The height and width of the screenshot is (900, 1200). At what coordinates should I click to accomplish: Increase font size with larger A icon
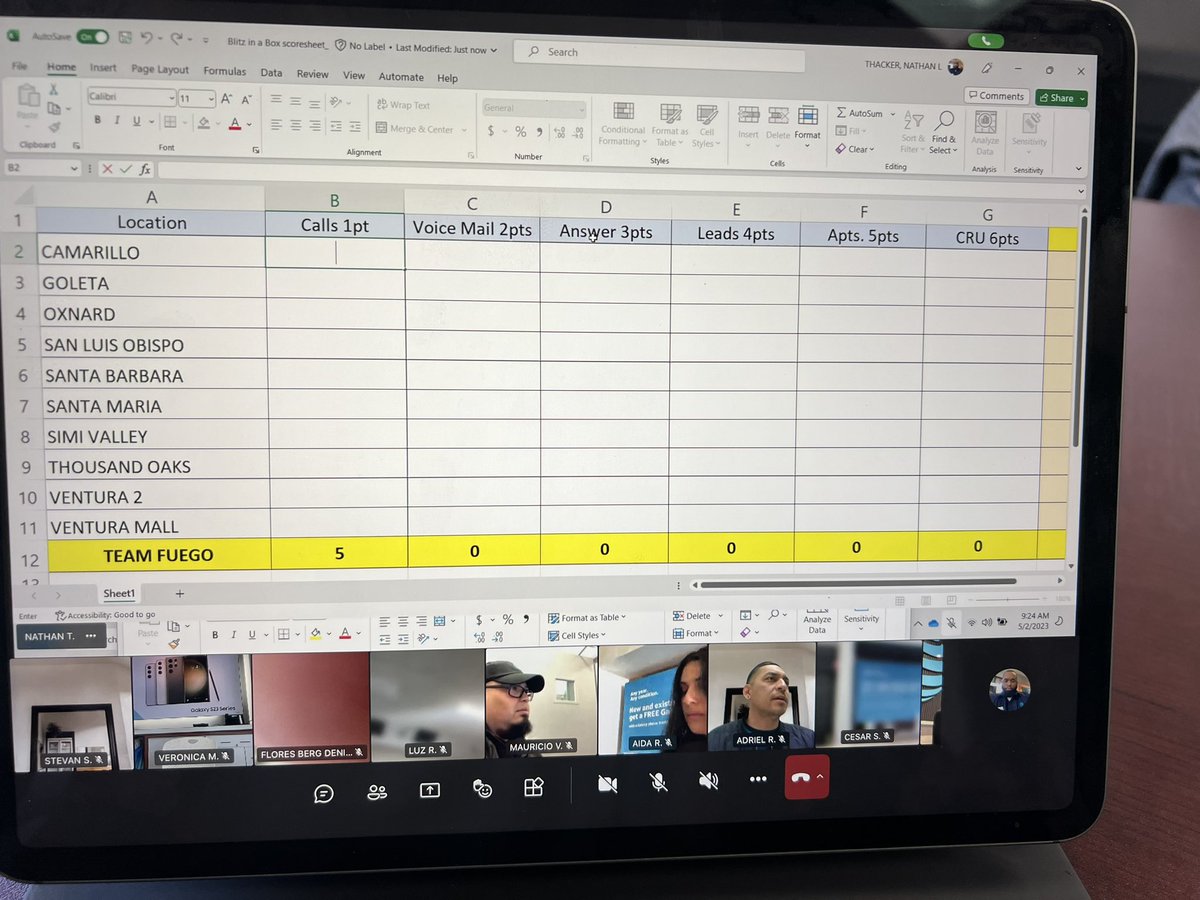coord(226,98)
